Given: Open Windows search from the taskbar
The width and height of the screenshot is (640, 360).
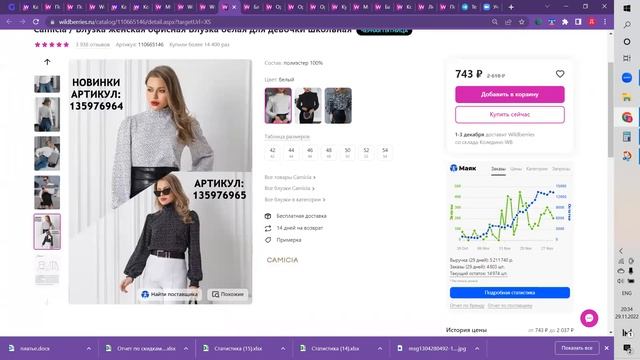Looking at the screenshot, I should click(x=627, y=25).
